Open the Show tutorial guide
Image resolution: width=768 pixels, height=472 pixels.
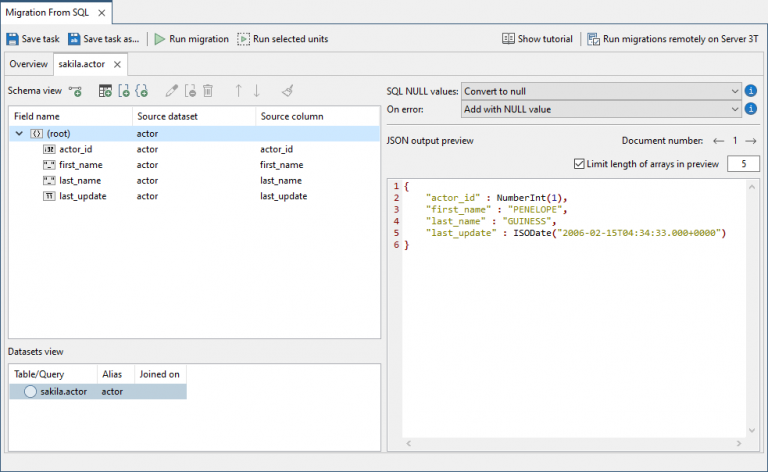click(x=537, y=39)
